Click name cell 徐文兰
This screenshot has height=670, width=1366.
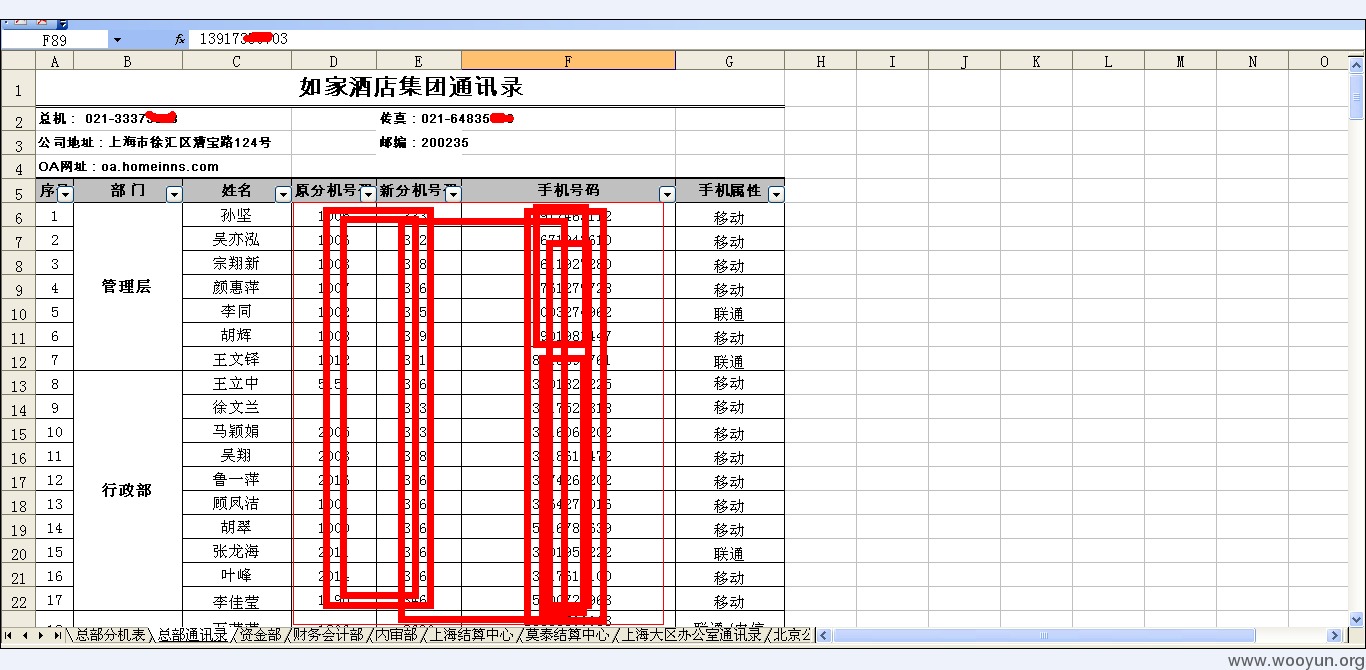click(237, 408)
